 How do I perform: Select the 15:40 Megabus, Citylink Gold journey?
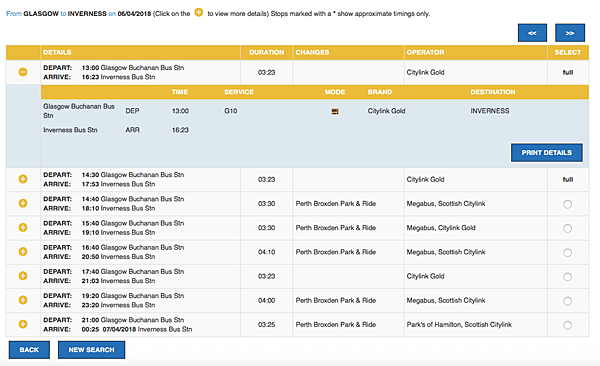(x=567, y=228)
